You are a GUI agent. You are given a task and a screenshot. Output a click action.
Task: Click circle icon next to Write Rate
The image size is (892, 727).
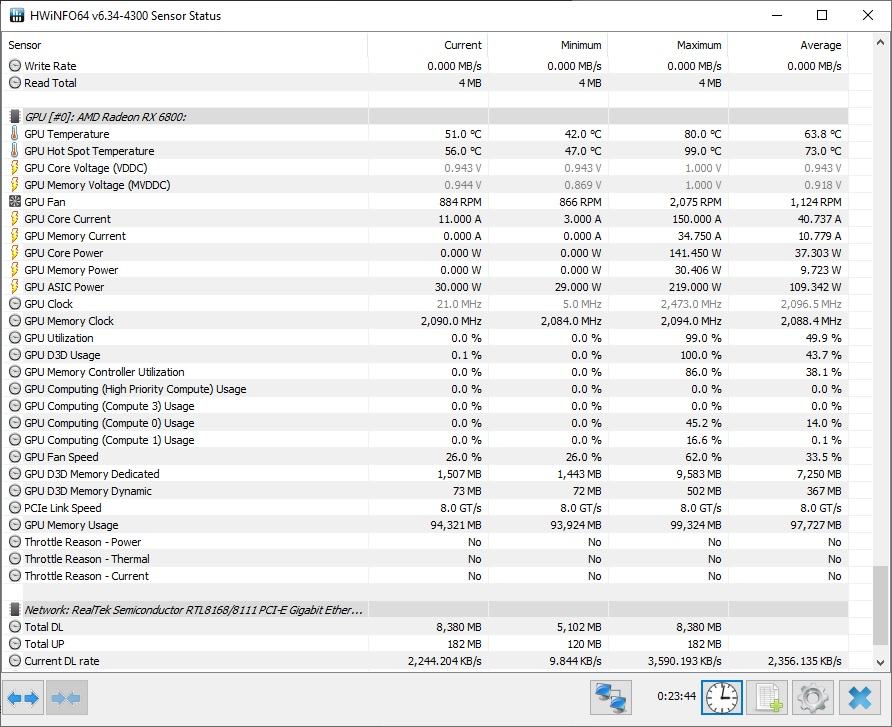coord(15,66)
